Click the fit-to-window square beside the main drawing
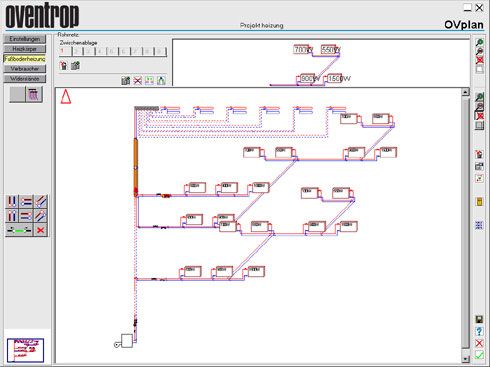Screen dimensions: 490x367 click(479, 125)
